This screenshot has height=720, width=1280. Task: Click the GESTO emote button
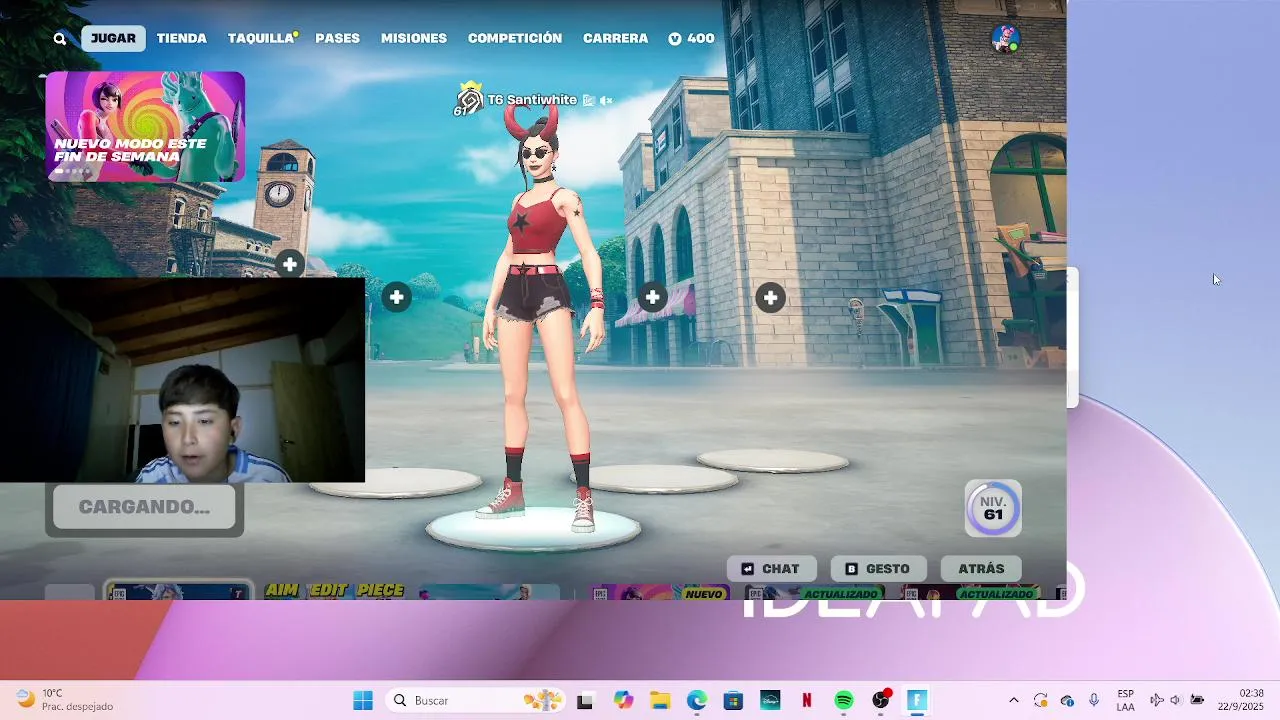[x=878, y=569]
